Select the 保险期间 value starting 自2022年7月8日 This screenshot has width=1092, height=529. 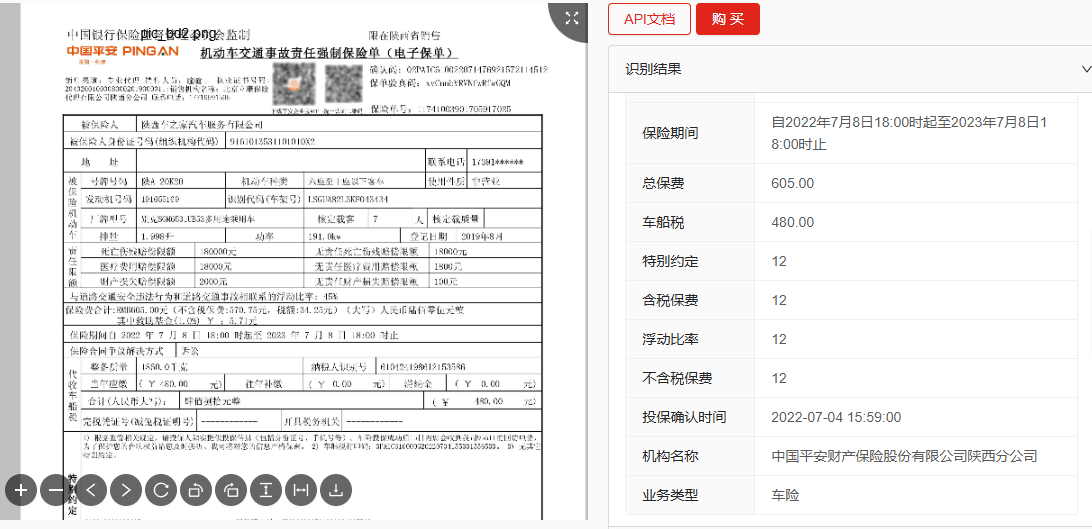(x=910, y=133)
